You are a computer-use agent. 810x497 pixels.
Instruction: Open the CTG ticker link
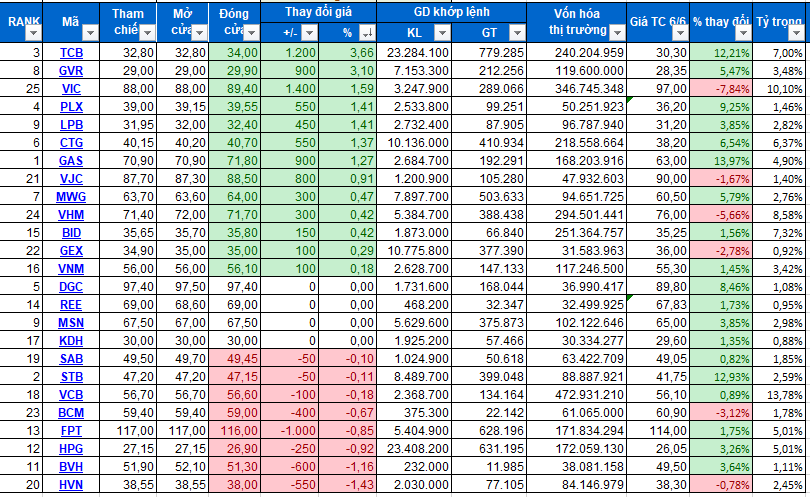coord(71,143)
